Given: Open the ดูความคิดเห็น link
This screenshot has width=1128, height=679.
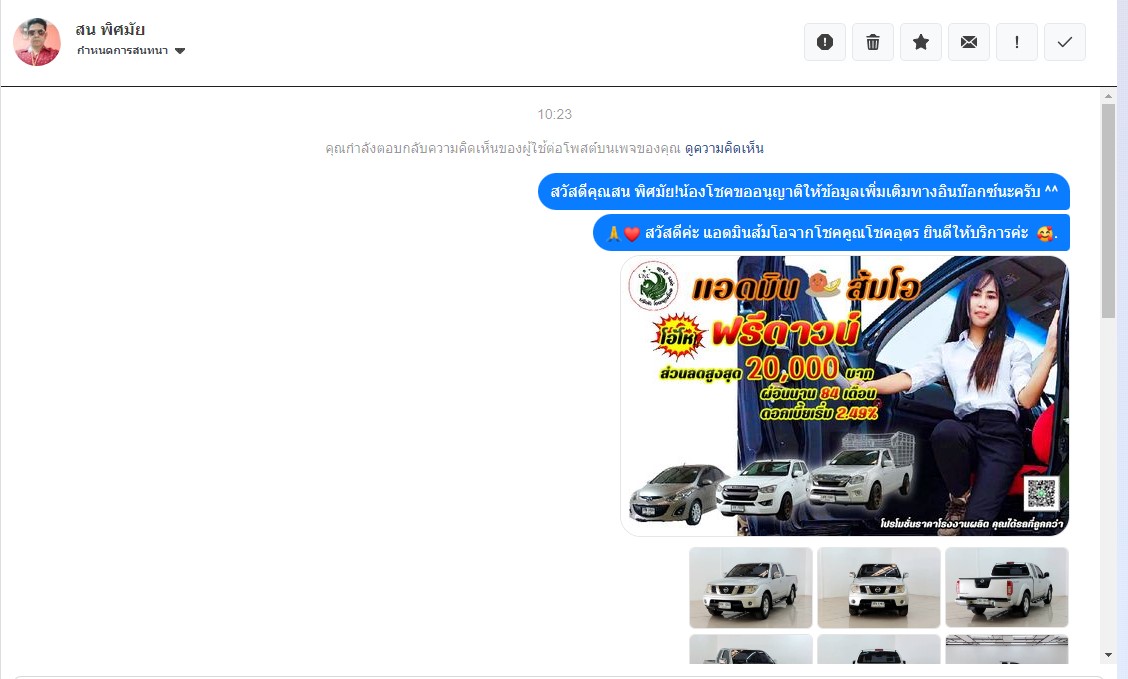Looking at the screenshot, I should pyautogui.click(x=724, y=148).
